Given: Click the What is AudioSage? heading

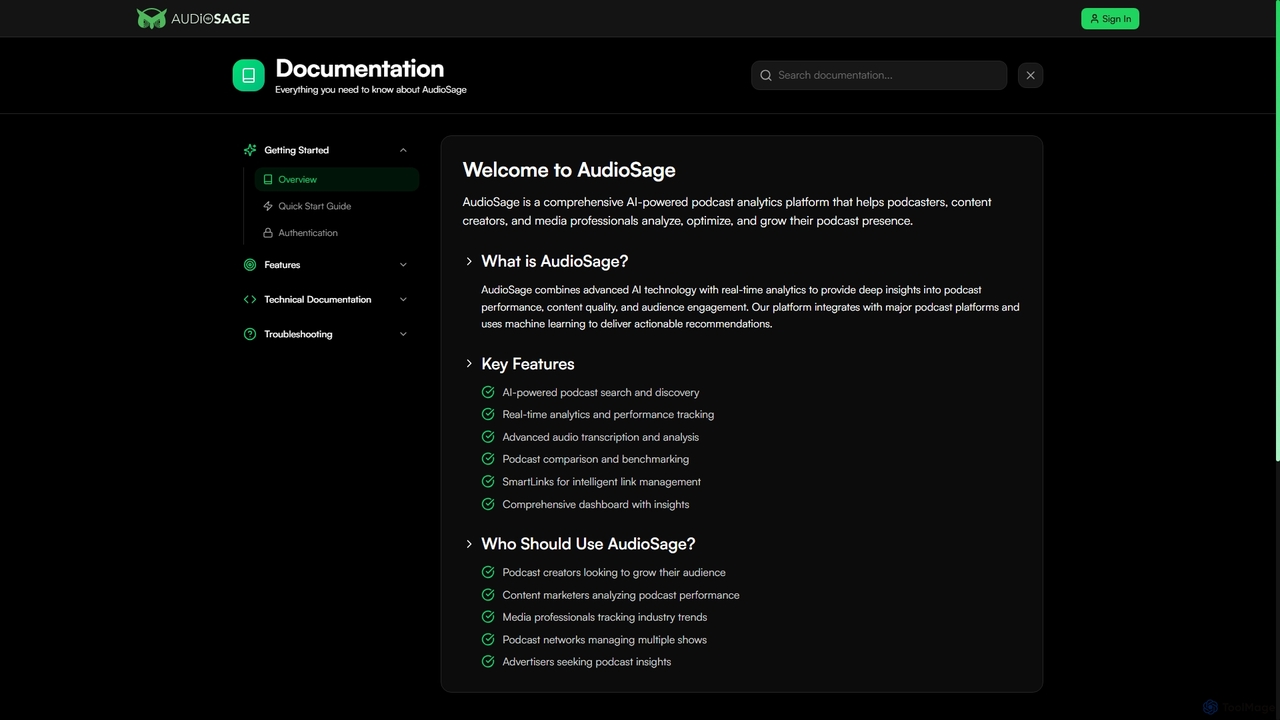Looking at the screenshot, I should click(555, 261).
